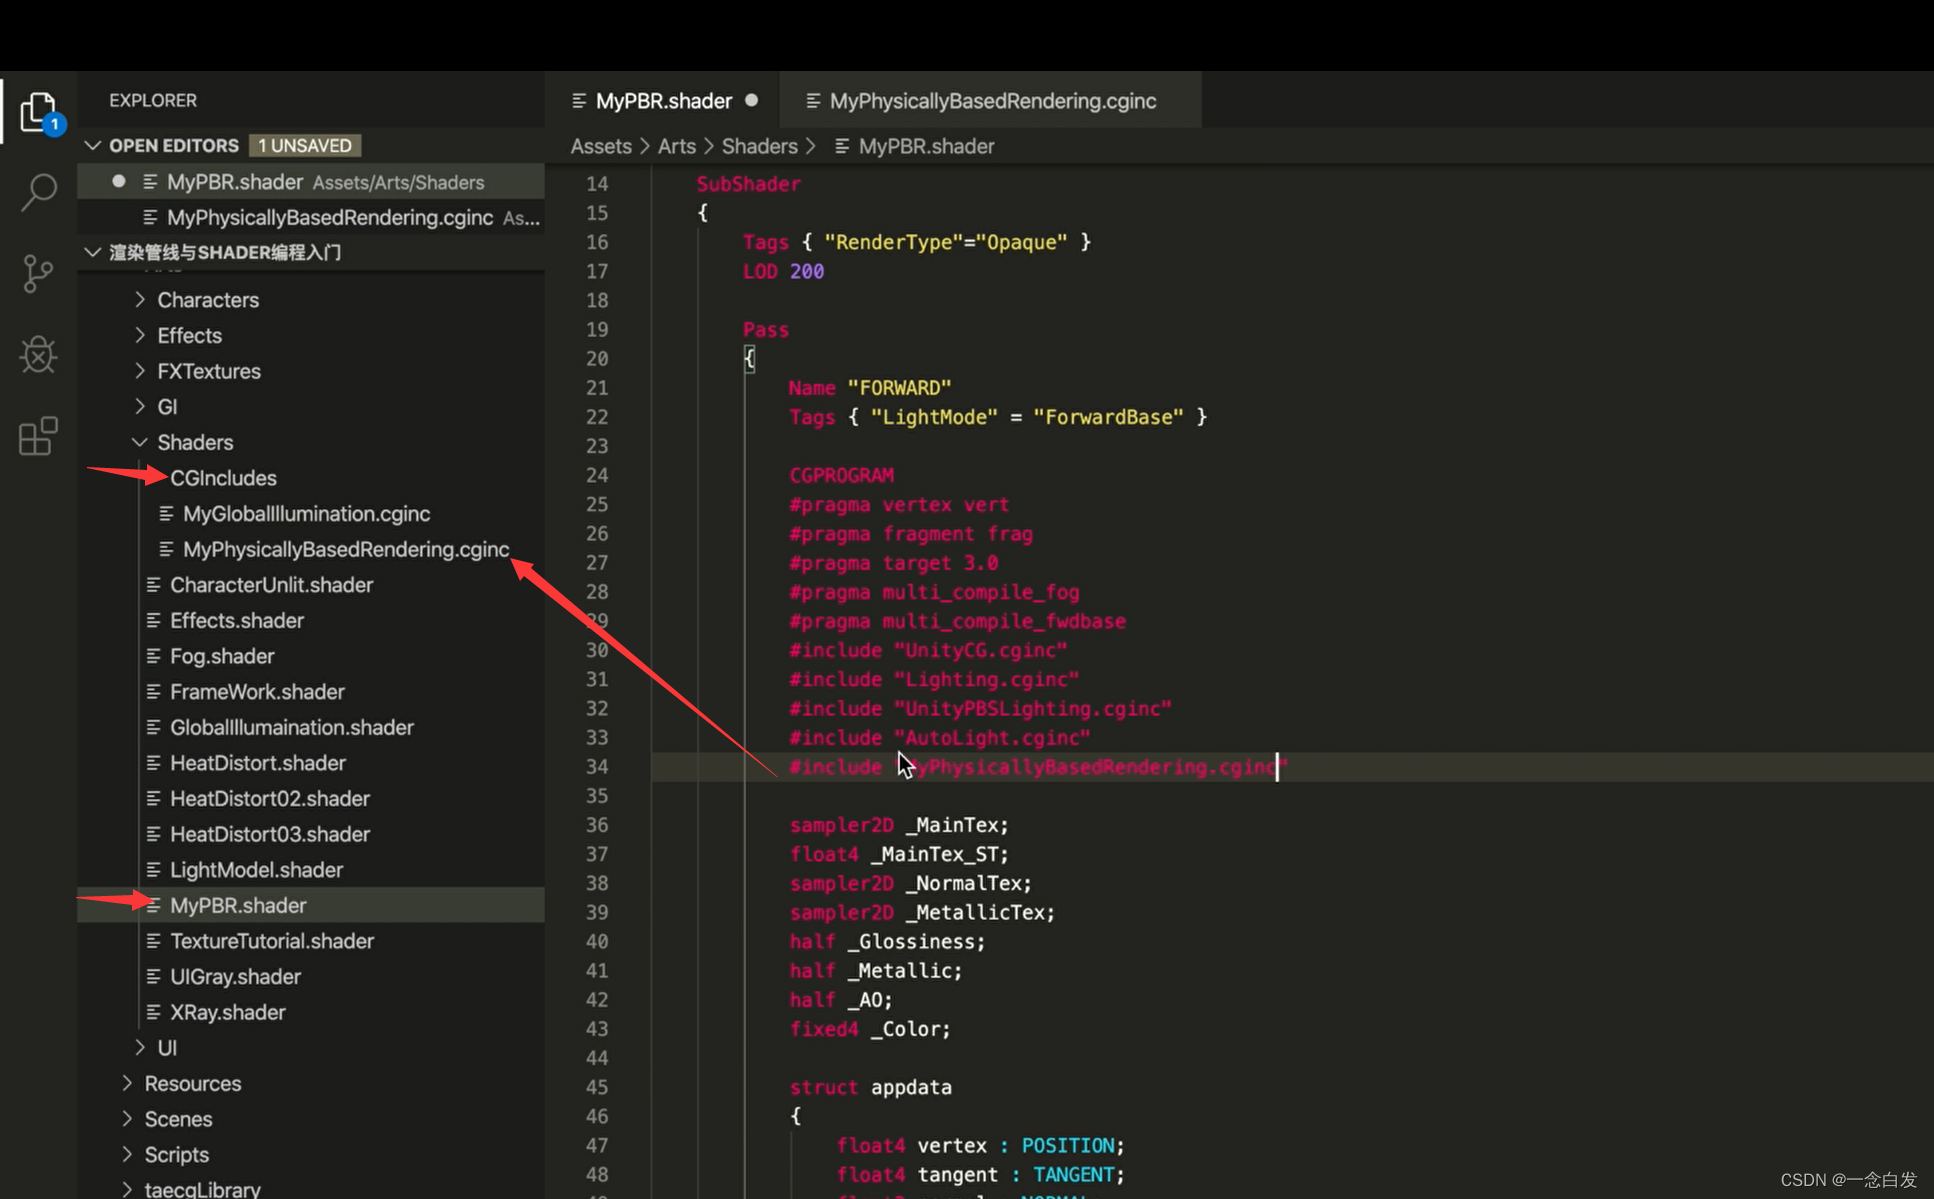
Task: Click the Assets breadcrumb segment
Action: pos(600,146)
